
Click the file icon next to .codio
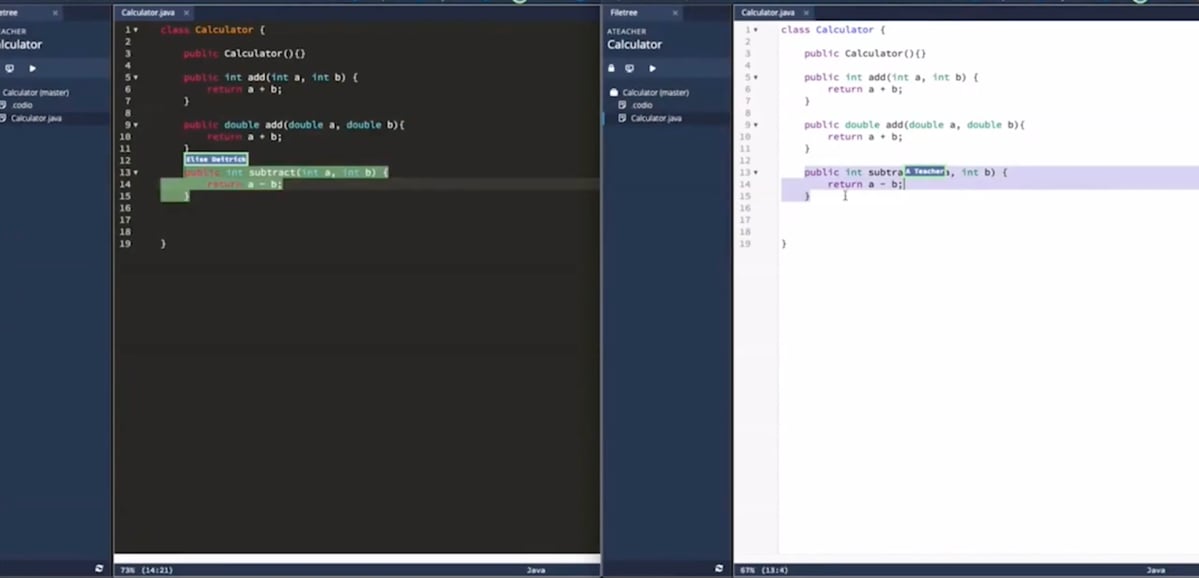tap(623, 105)
